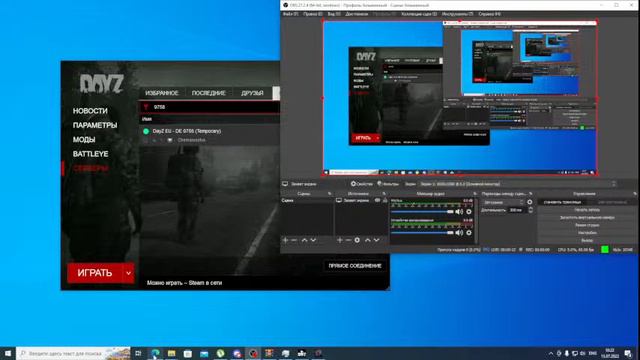This screenshot has height=360, width=640.
Task: Open Microsoft Edge from the taskbar
Action: pyautogui.click(x=155, y=353)
